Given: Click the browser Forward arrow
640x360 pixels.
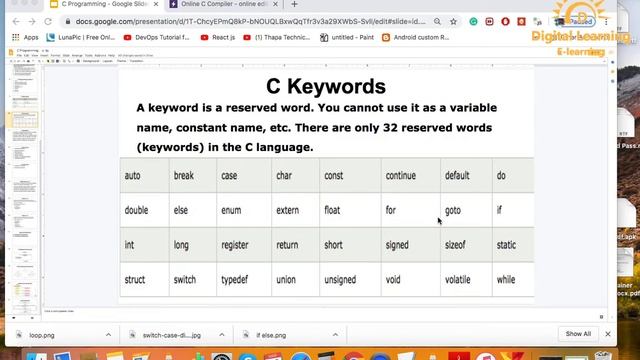Looking at the screenshot, I should [32, 22].
